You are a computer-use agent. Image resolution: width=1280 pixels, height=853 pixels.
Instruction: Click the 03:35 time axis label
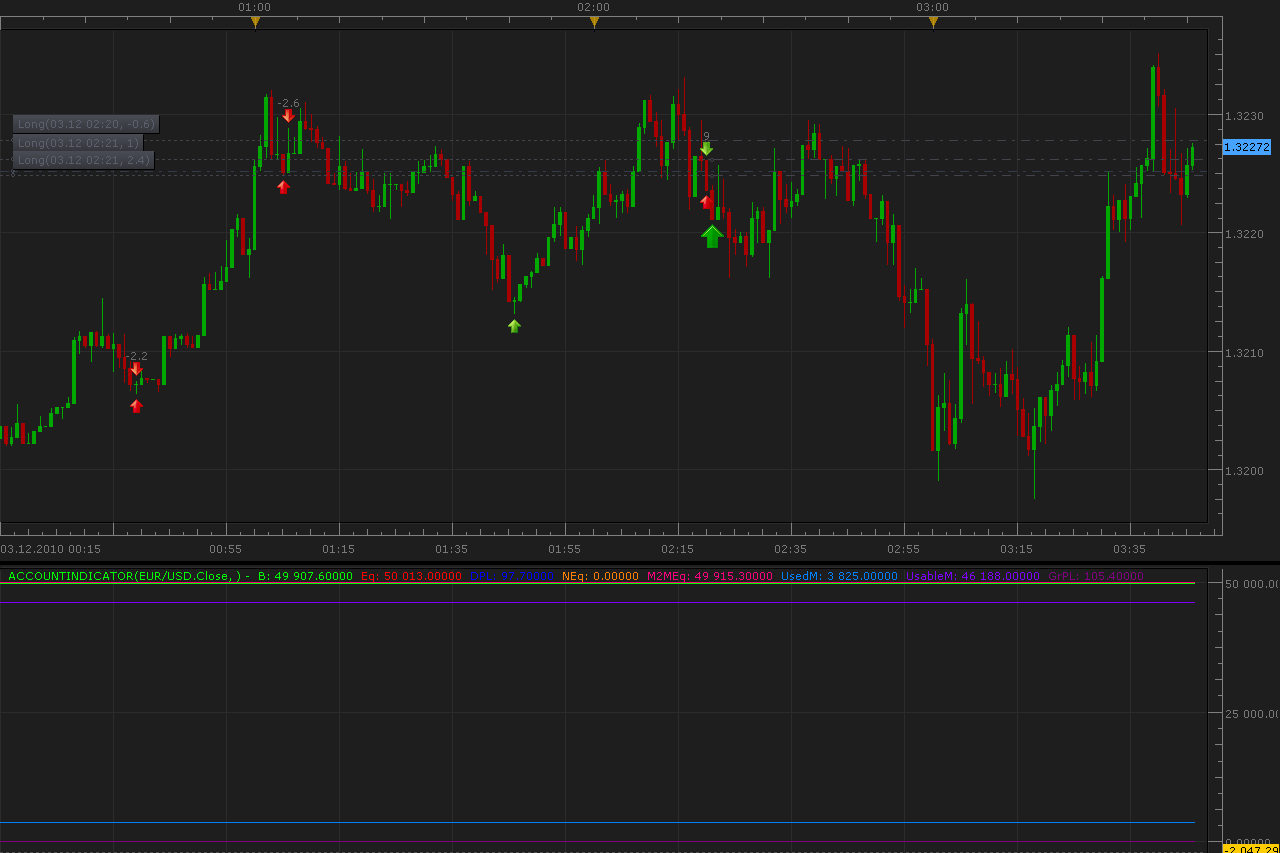click(1129, 549)
